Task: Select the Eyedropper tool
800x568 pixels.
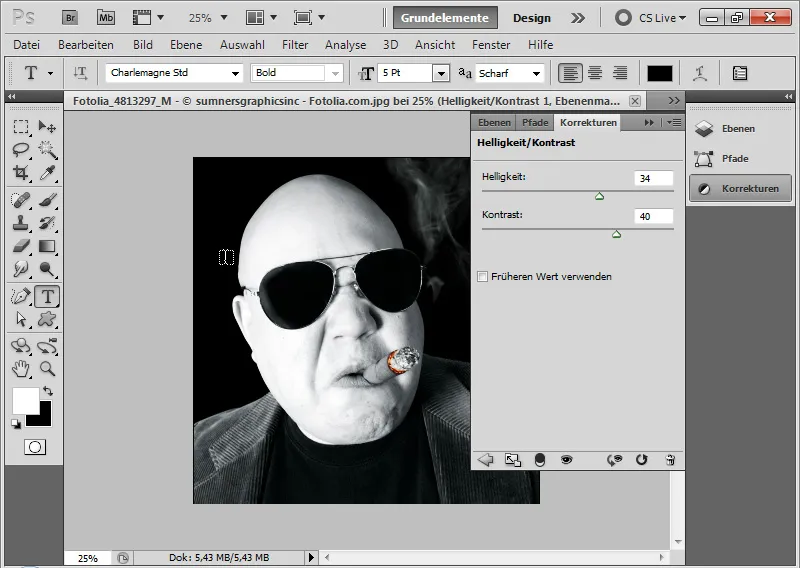Action: 47,173
